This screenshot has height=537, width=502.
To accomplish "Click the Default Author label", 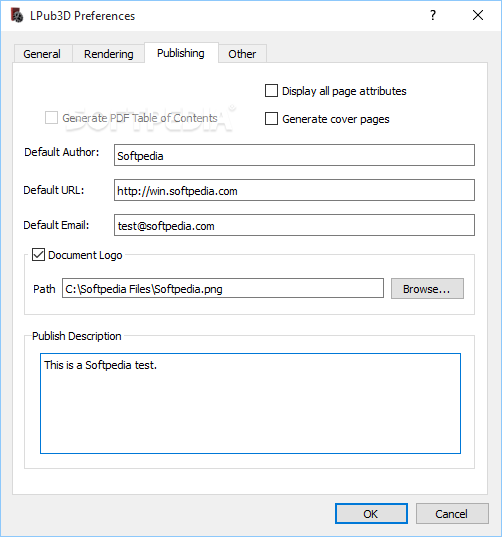I will coord(62,152).
